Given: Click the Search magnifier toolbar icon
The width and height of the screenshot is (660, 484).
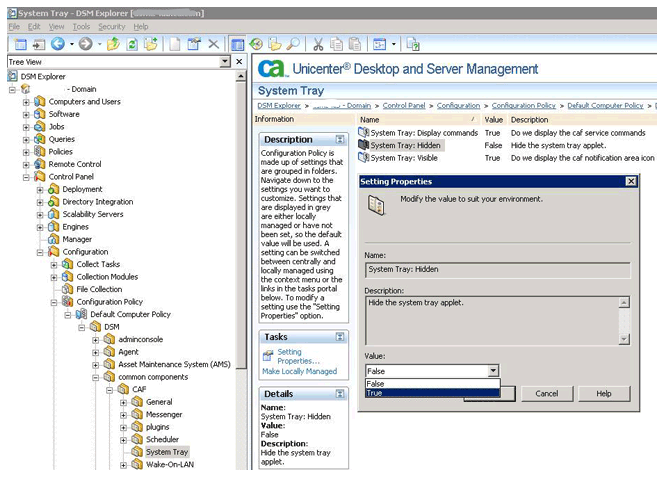Looking at the screenshot, I should pos(292,45).
